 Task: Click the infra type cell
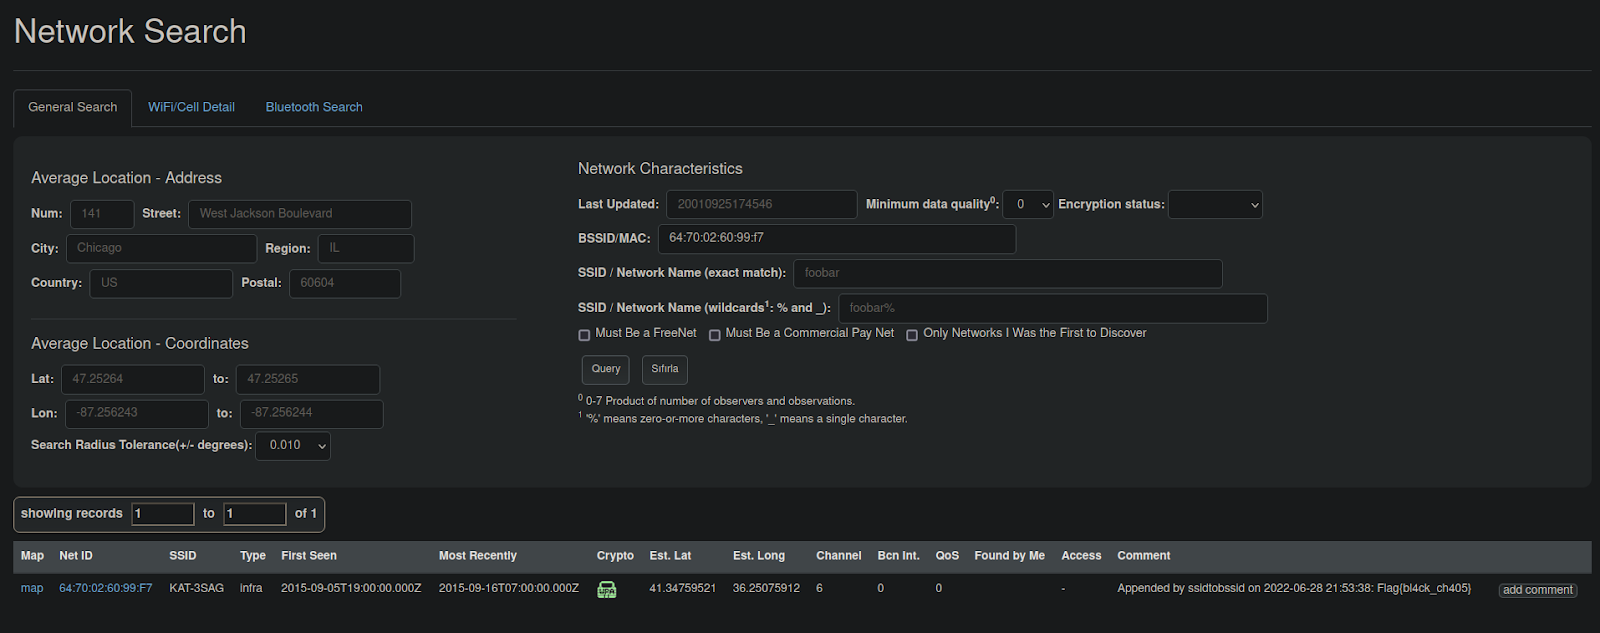tap(251, 588)
